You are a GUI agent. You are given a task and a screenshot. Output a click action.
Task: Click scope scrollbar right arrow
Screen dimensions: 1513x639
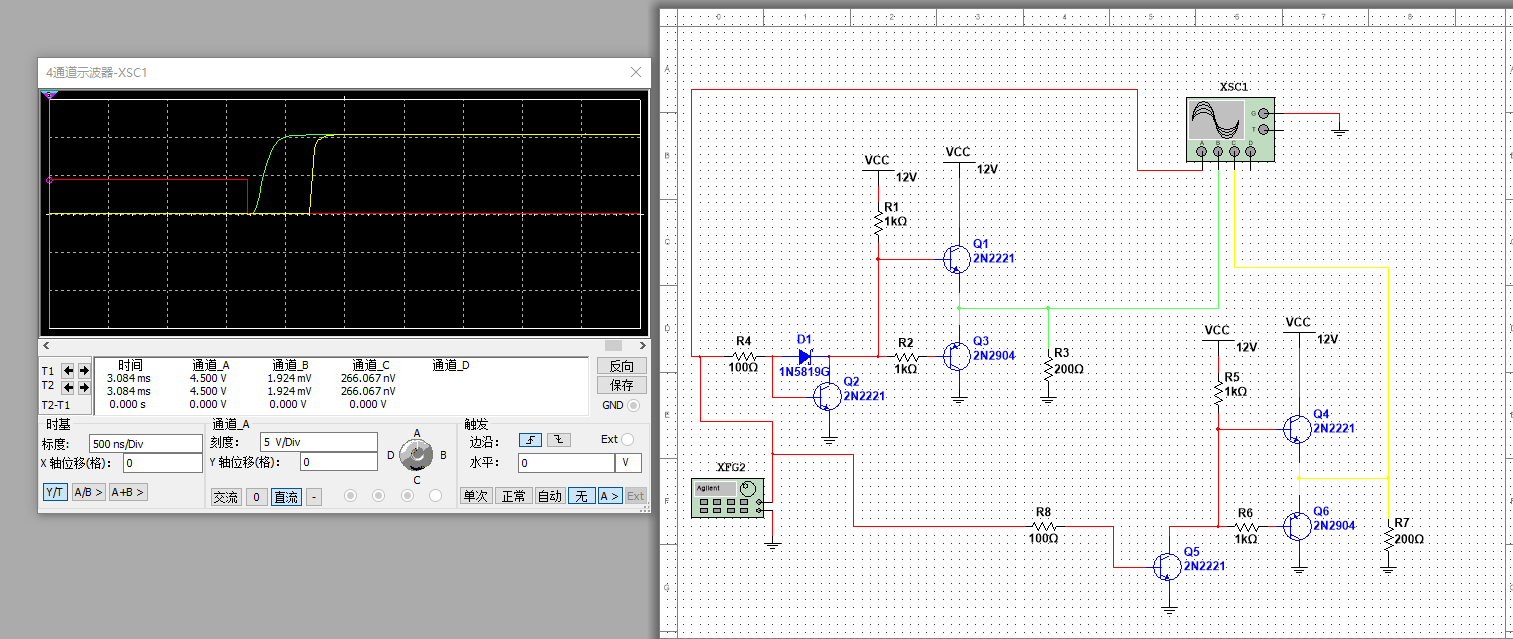641,345
